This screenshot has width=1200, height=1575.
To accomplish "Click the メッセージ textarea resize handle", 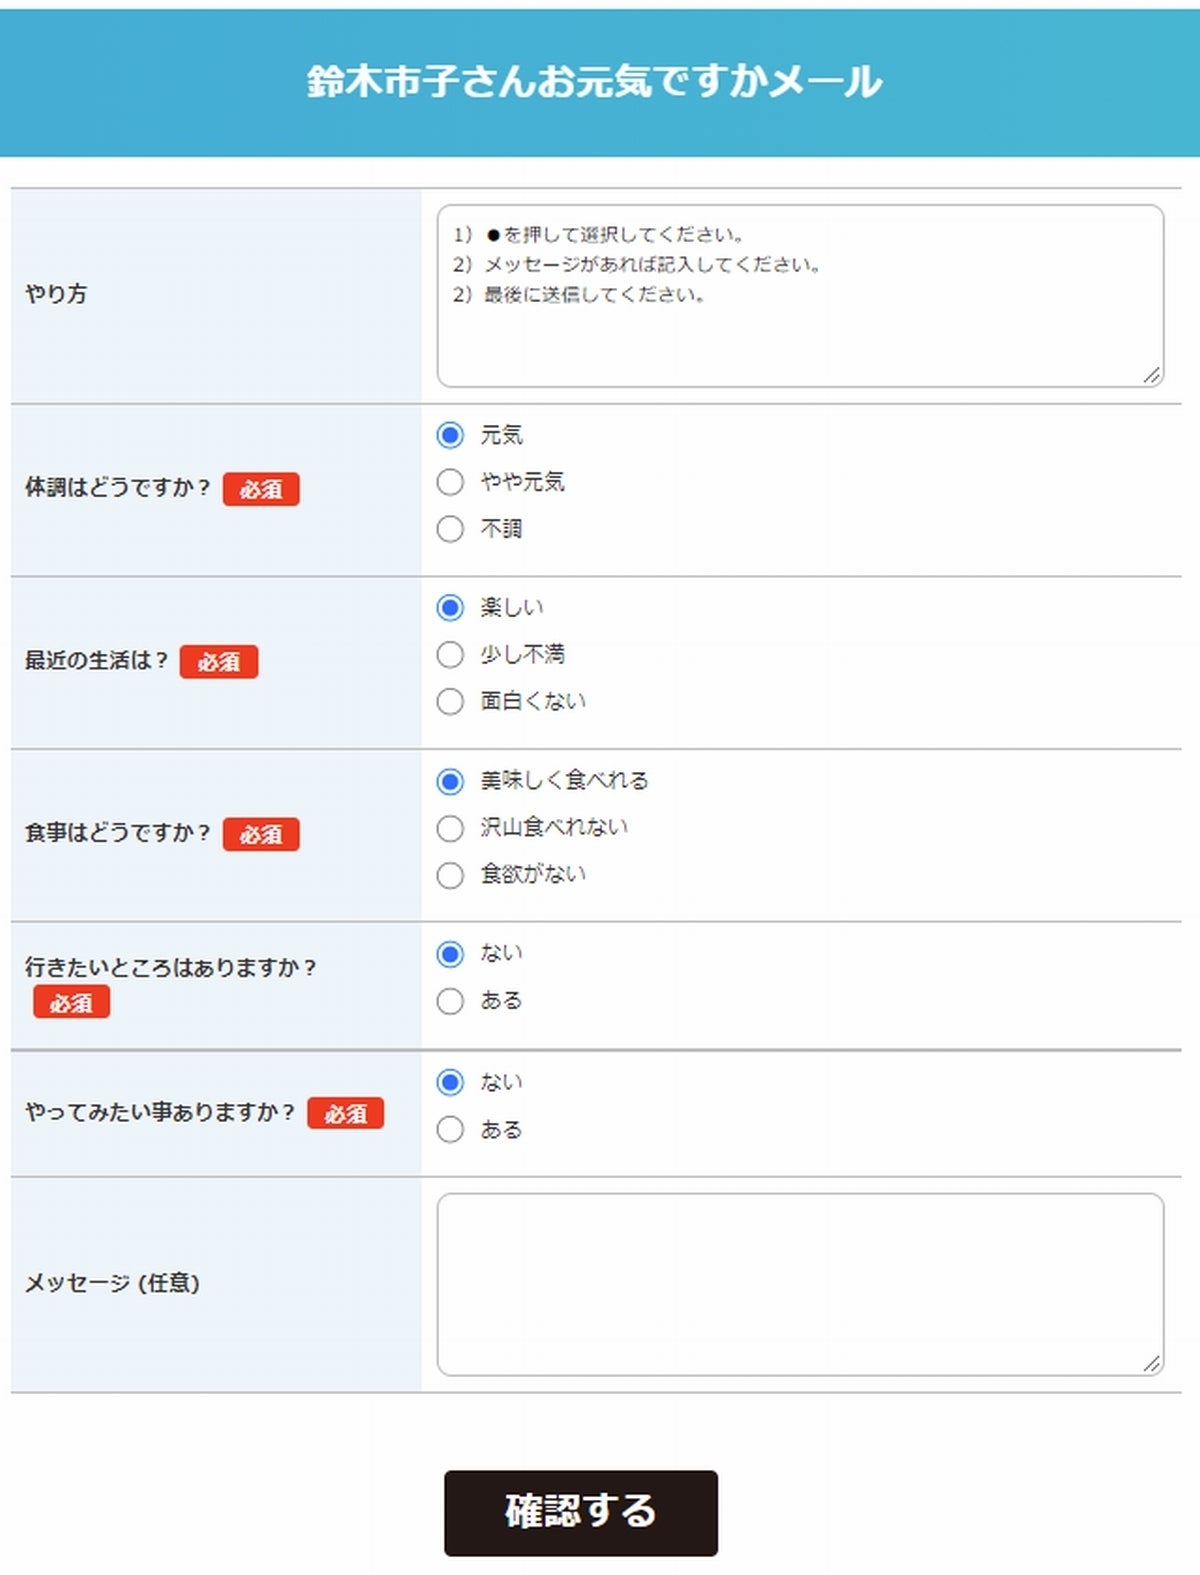I will pyautogui.click(x=1152, y=1364).
